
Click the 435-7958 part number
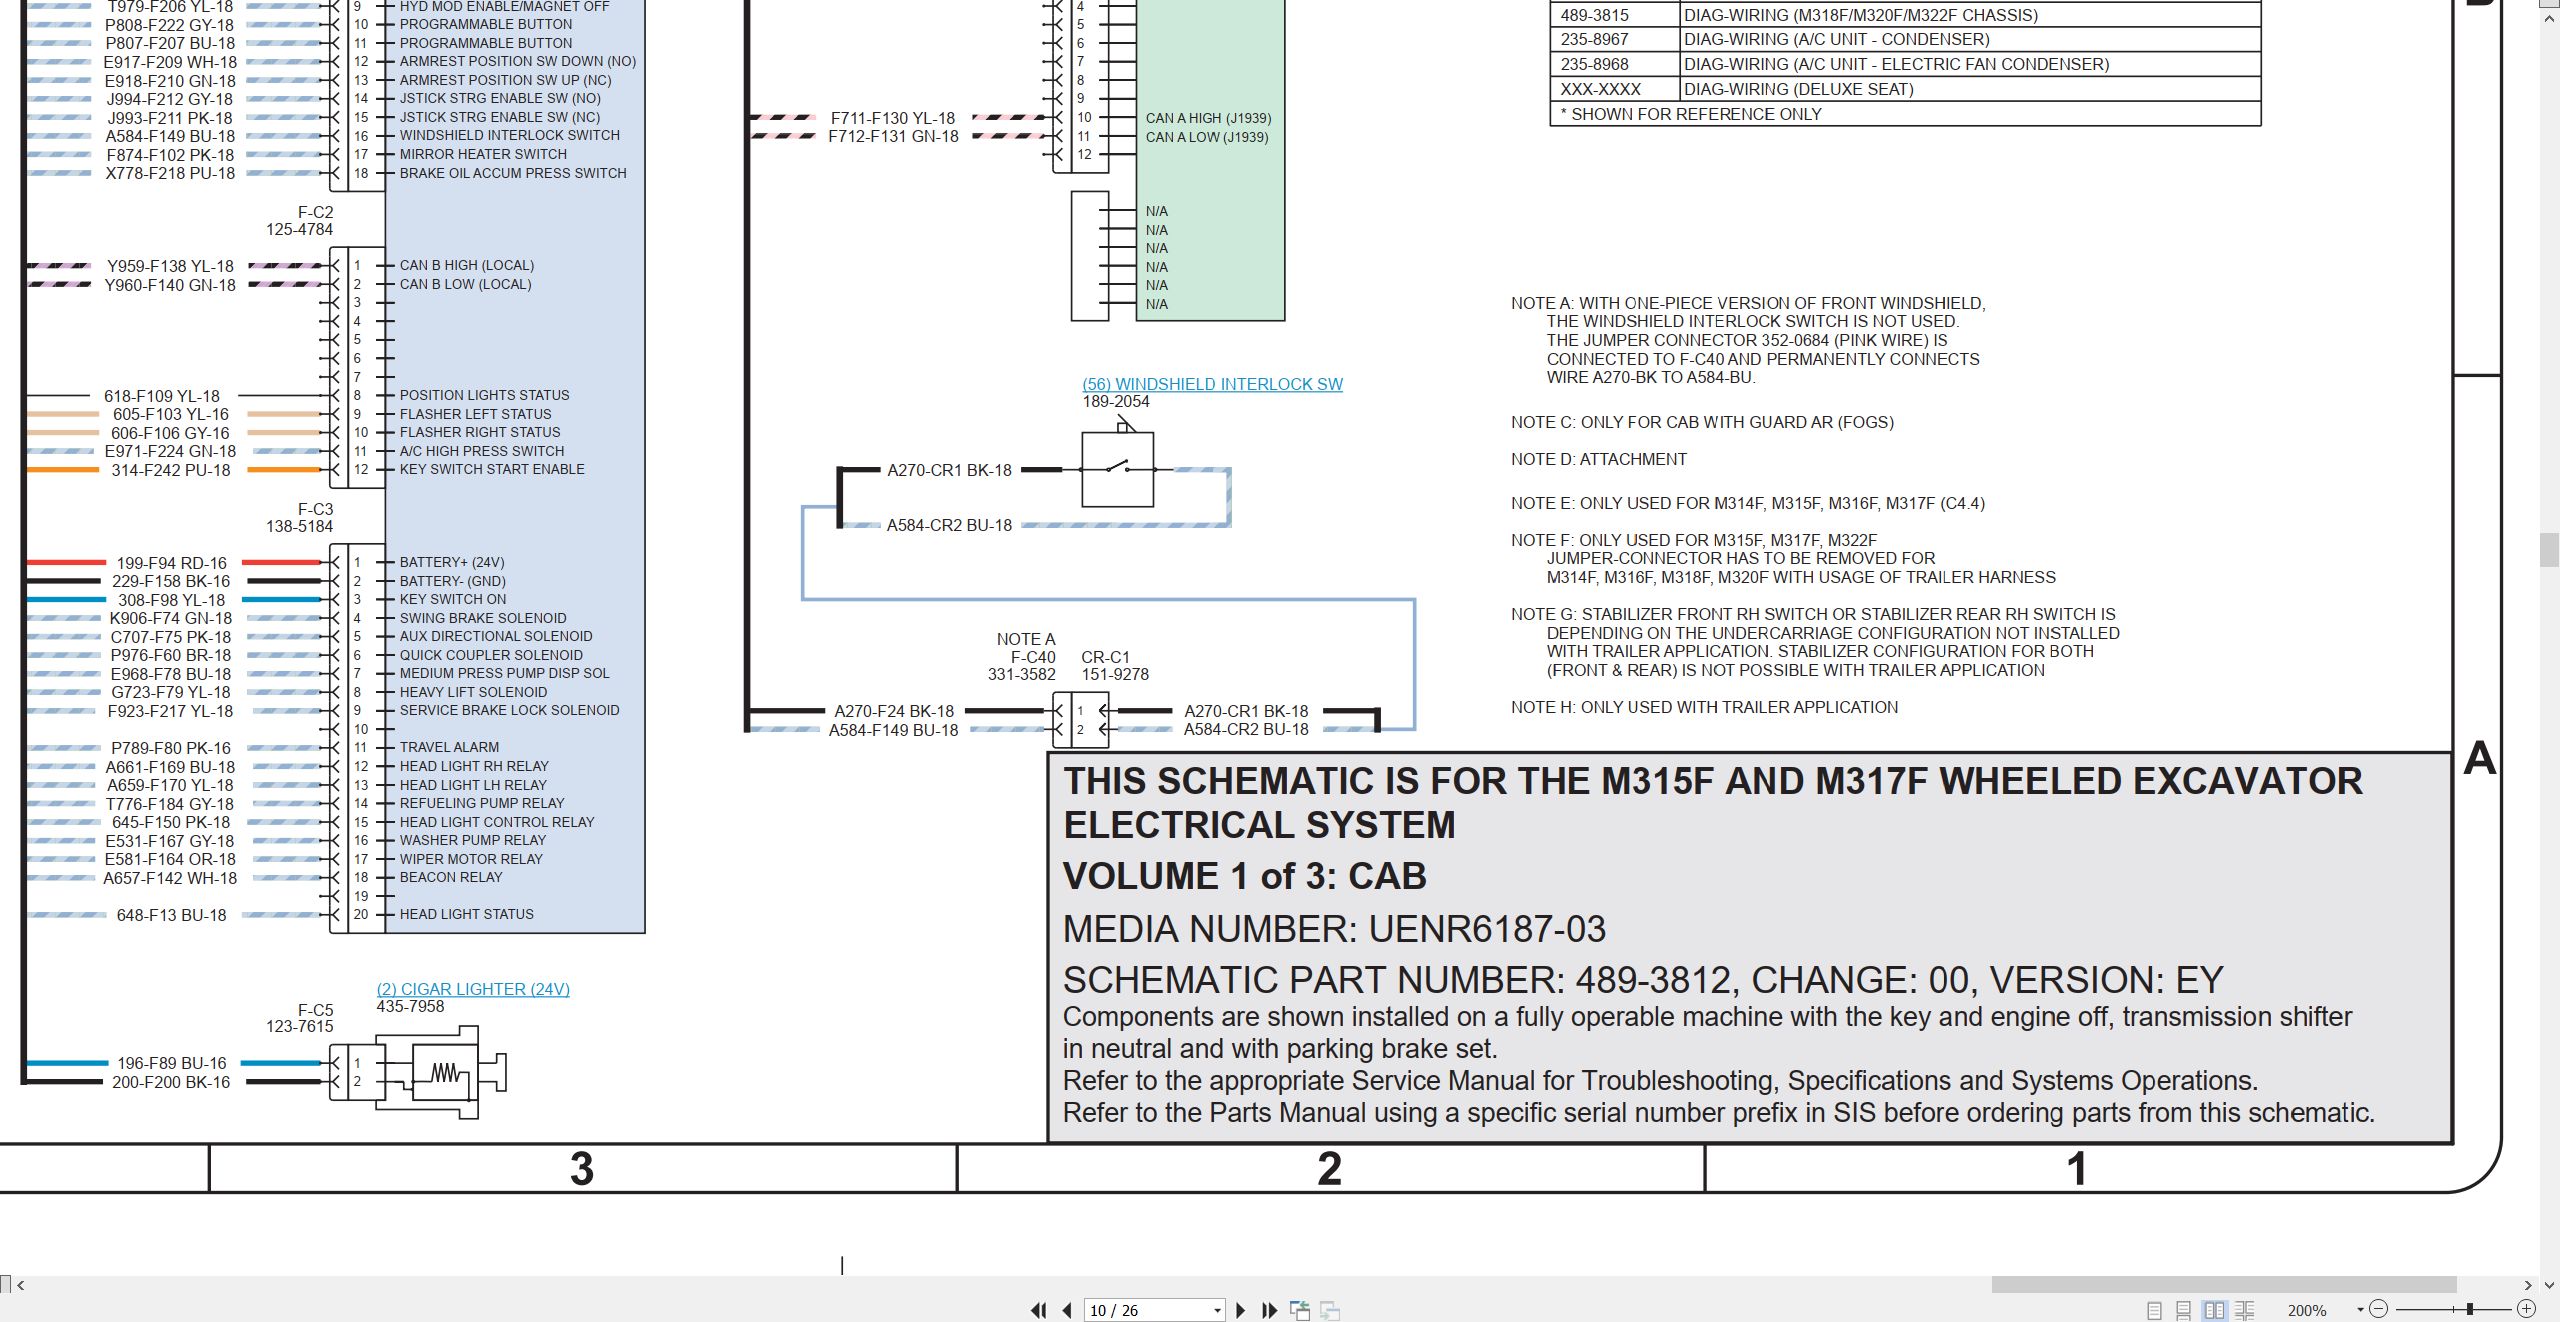410,1006
